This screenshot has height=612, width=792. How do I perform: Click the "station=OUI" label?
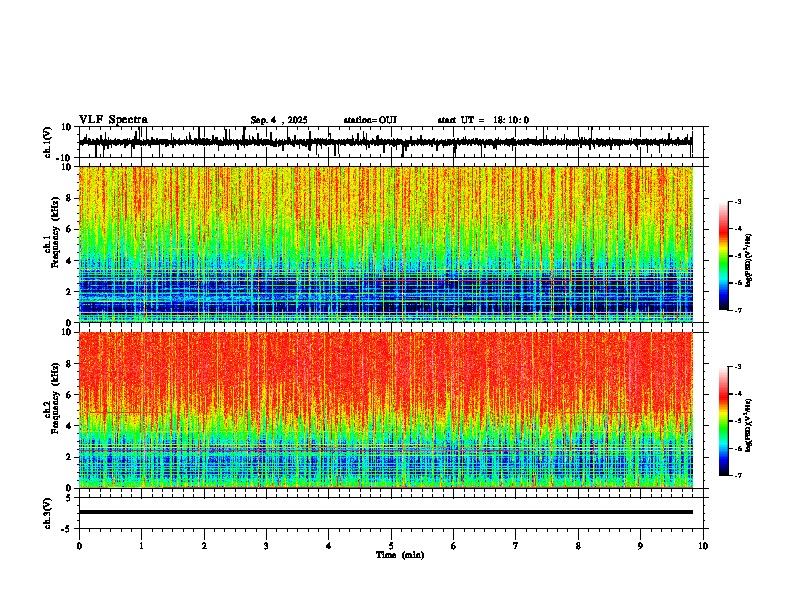[370, 120]
